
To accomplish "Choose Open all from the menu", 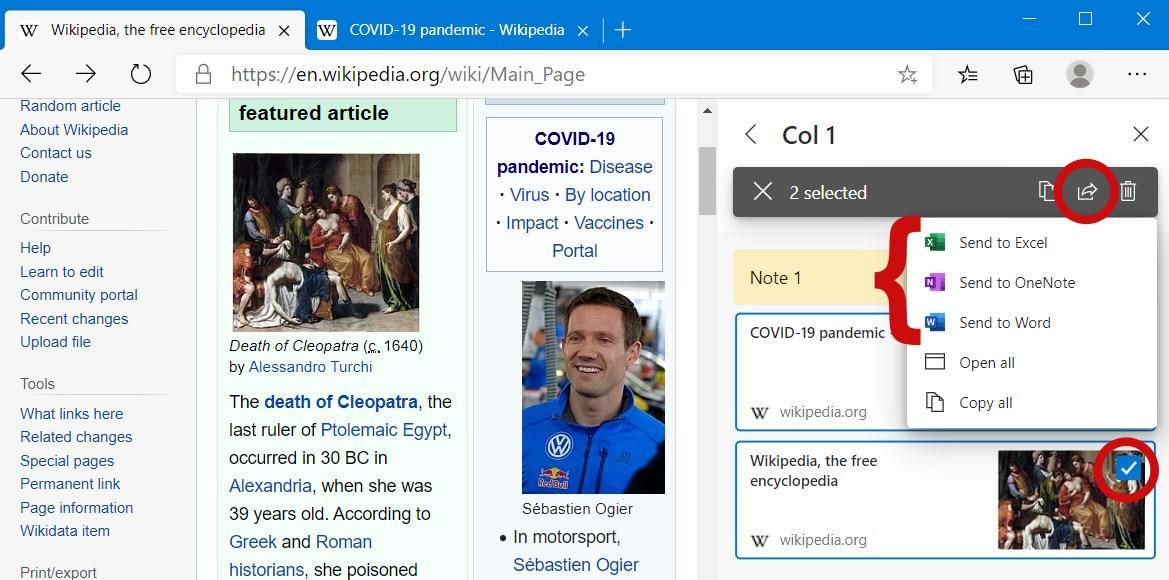I will 1032,363.
